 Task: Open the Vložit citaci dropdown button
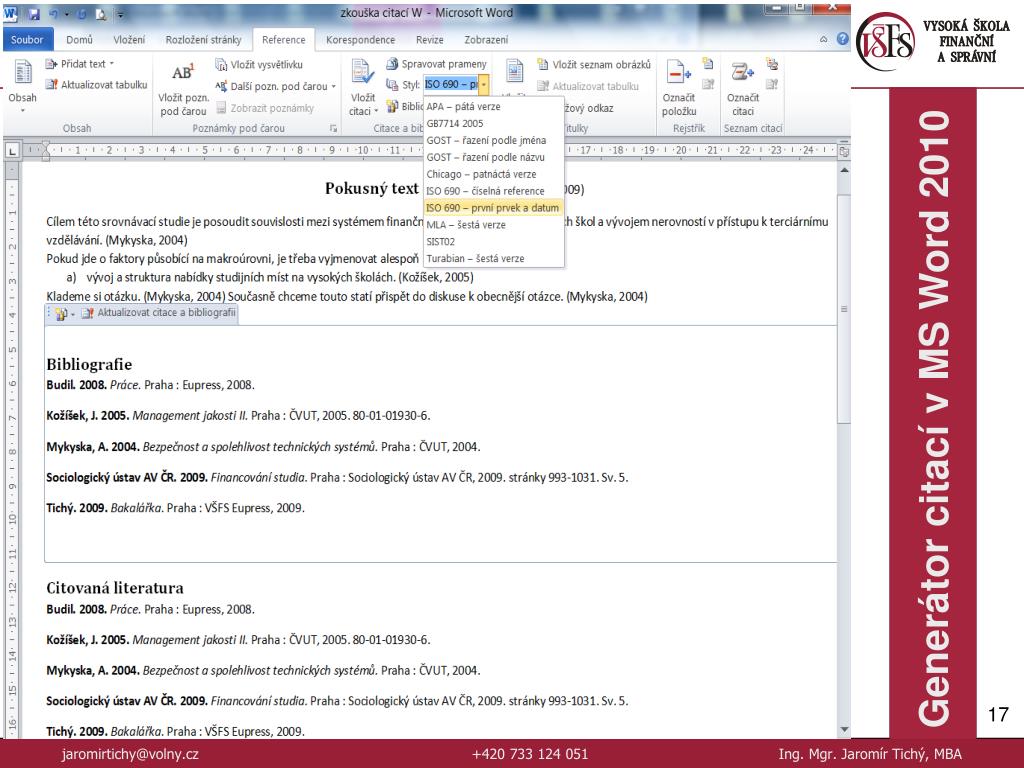coord(363,89)
